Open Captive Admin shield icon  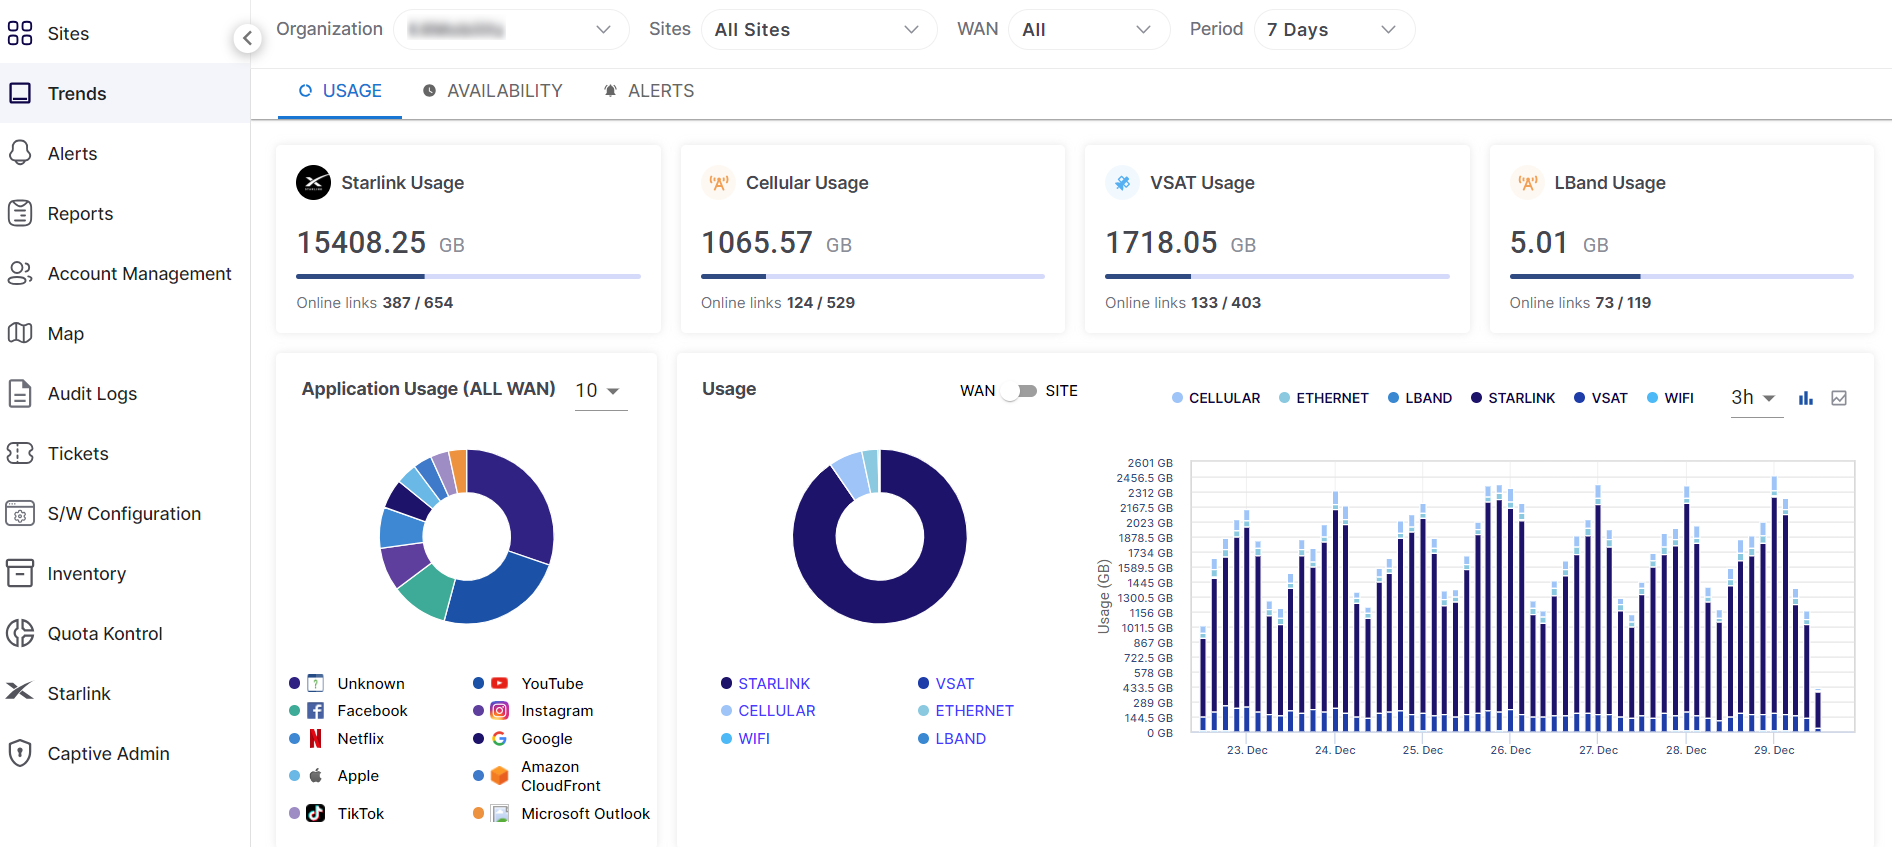point(20,753)
